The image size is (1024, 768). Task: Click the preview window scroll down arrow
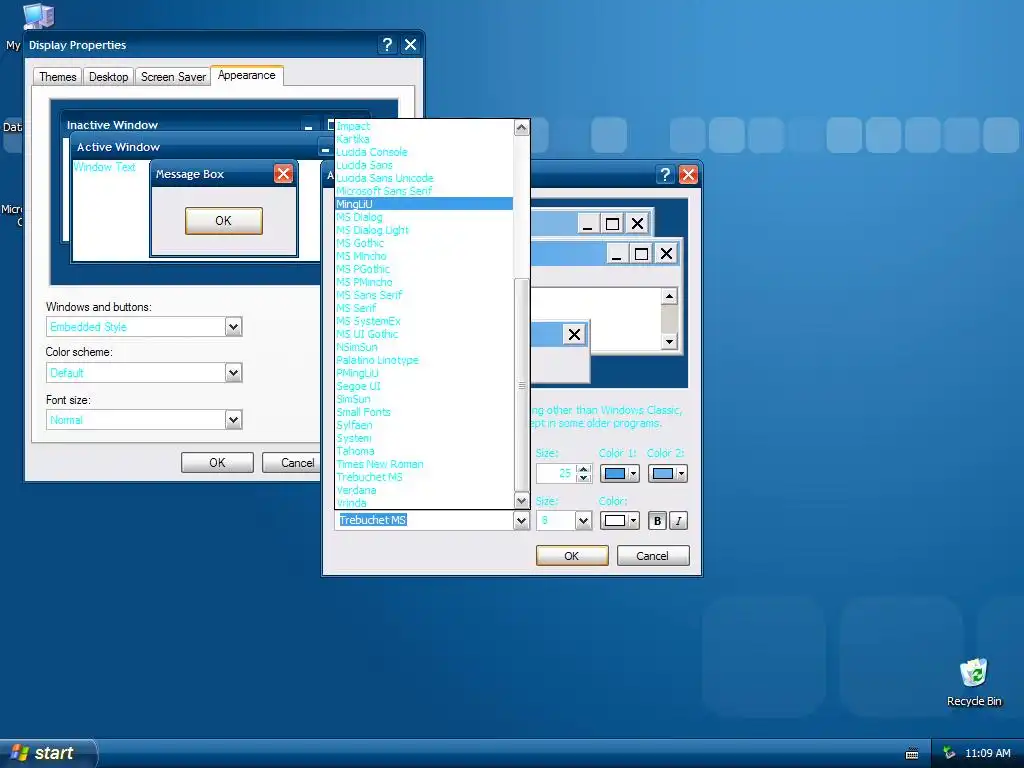669,342
